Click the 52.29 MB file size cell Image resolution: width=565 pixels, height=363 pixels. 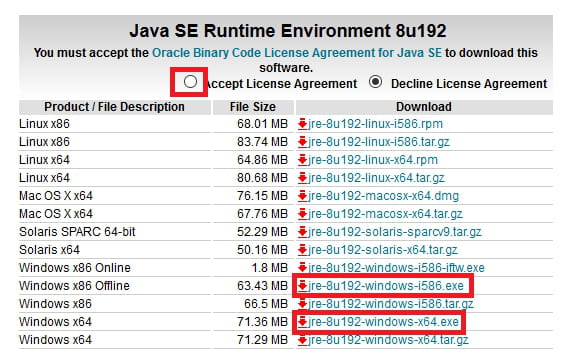[262, 232]
